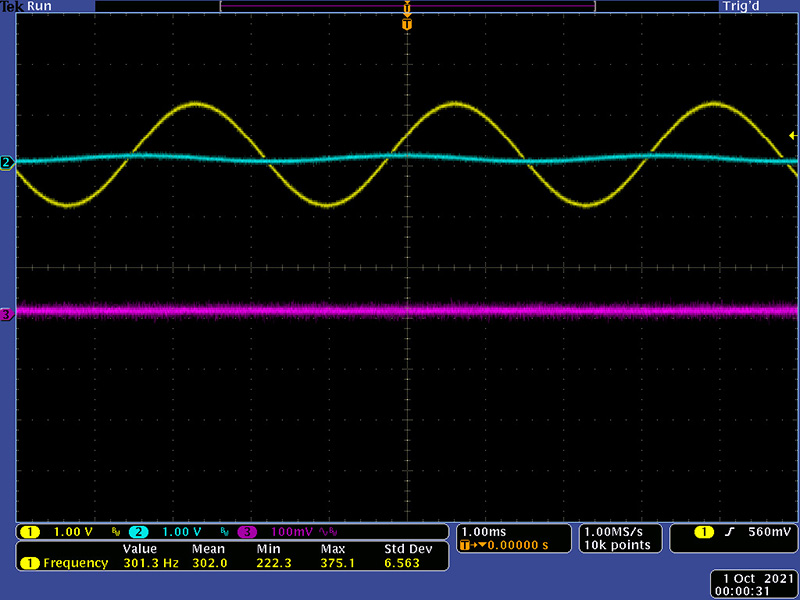Click the orange trigger position T marker
The height and width of the screenshot is (600, 800).
tap(406, 24)
